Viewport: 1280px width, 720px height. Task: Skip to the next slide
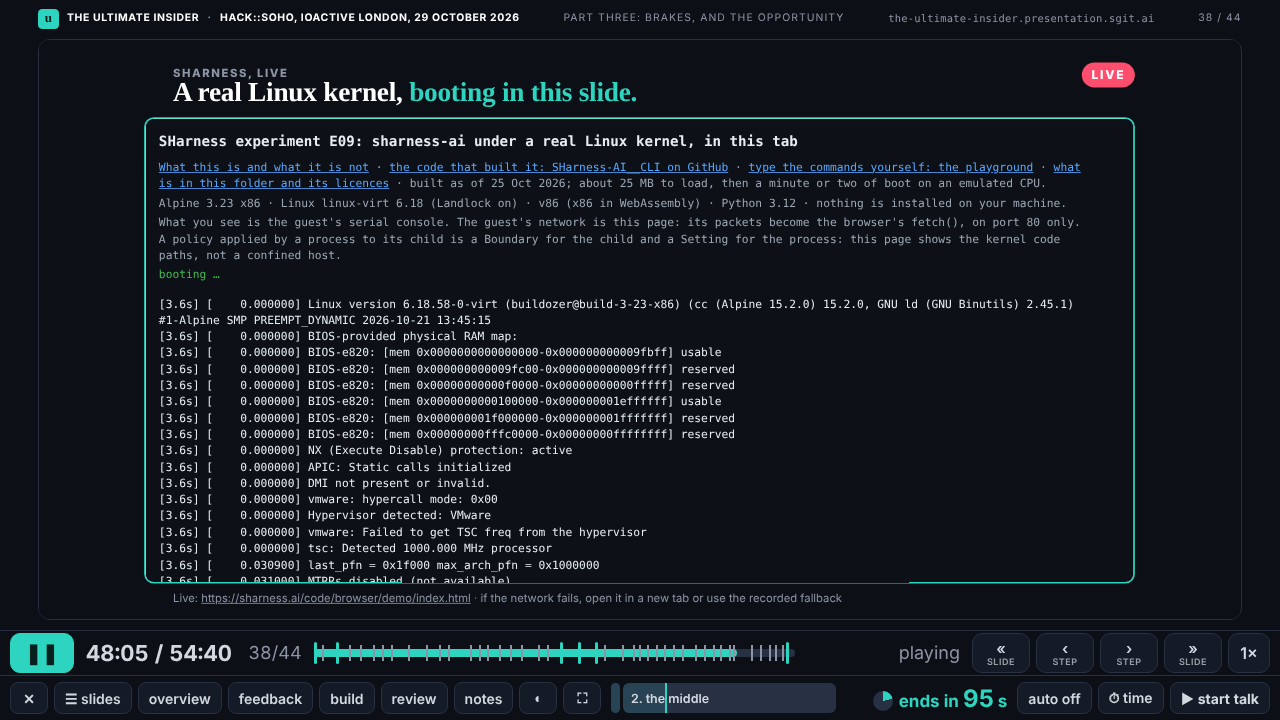pos(1193,653)
